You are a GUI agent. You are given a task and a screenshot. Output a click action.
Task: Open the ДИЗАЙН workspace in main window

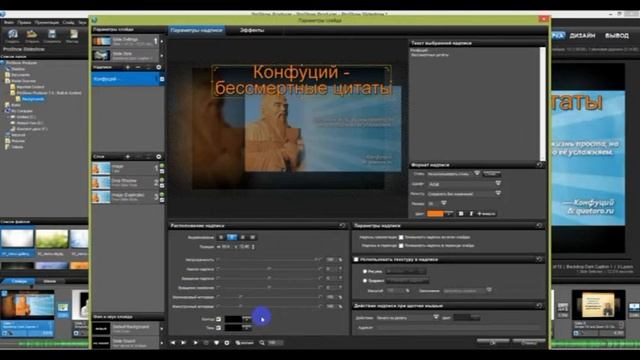(582, 36)
